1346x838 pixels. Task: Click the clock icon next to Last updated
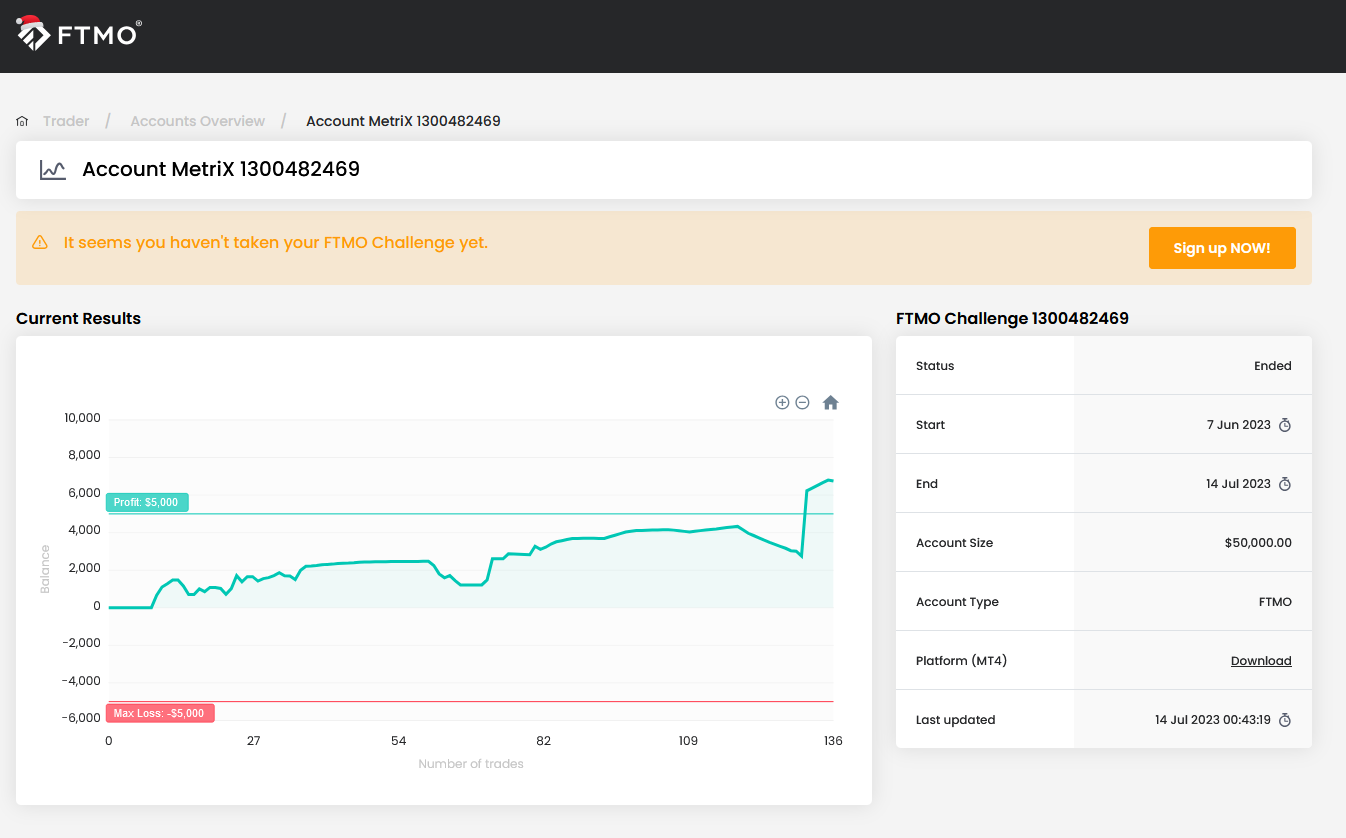coord(1285,720)
